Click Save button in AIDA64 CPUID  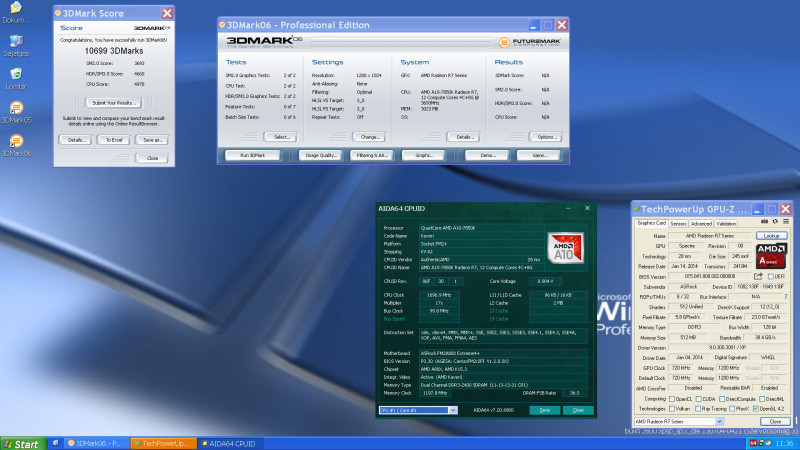544,410
